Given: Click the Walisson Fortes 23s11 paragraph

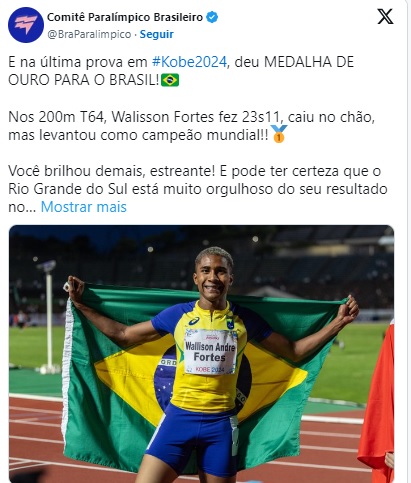Looking at the screenshot, I should [x=191, y=126].
